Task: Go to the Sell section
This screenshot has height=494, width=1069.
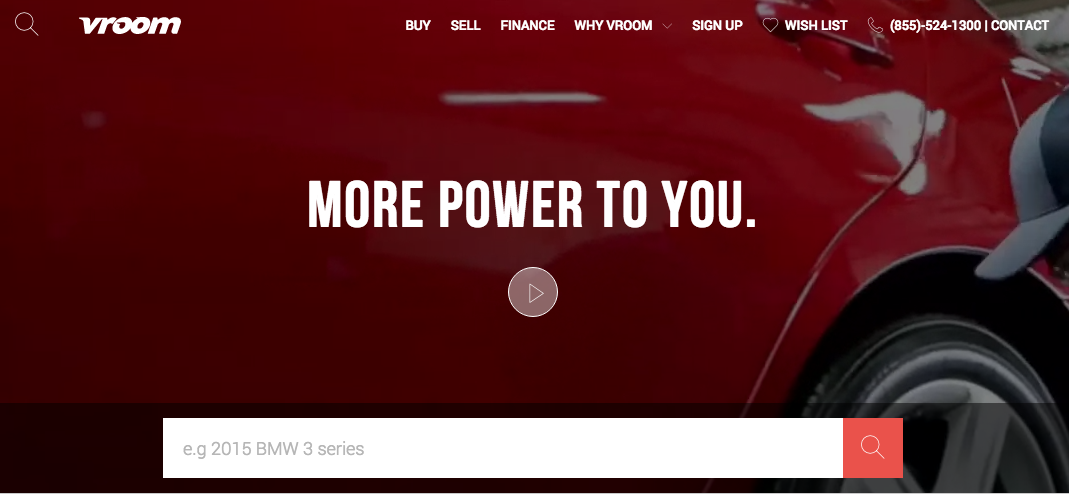Action: tap(466, 25)
